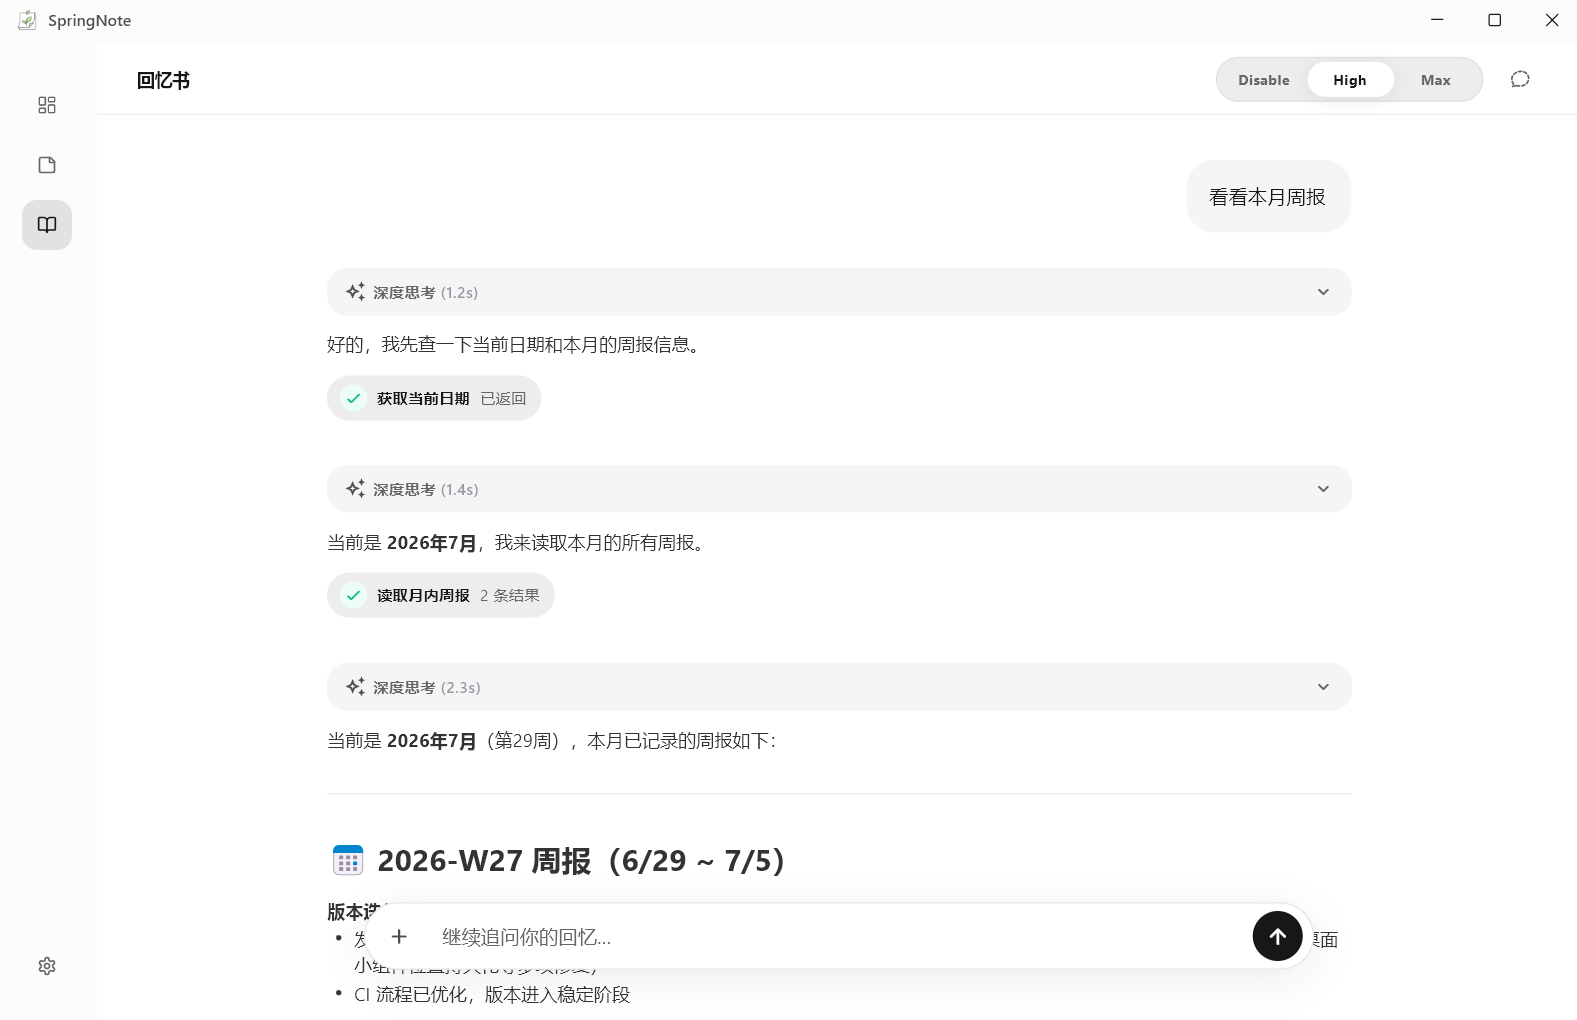Open the notes page icon in sidebar
This screenshot has height=1020, width=1577.
47,165
